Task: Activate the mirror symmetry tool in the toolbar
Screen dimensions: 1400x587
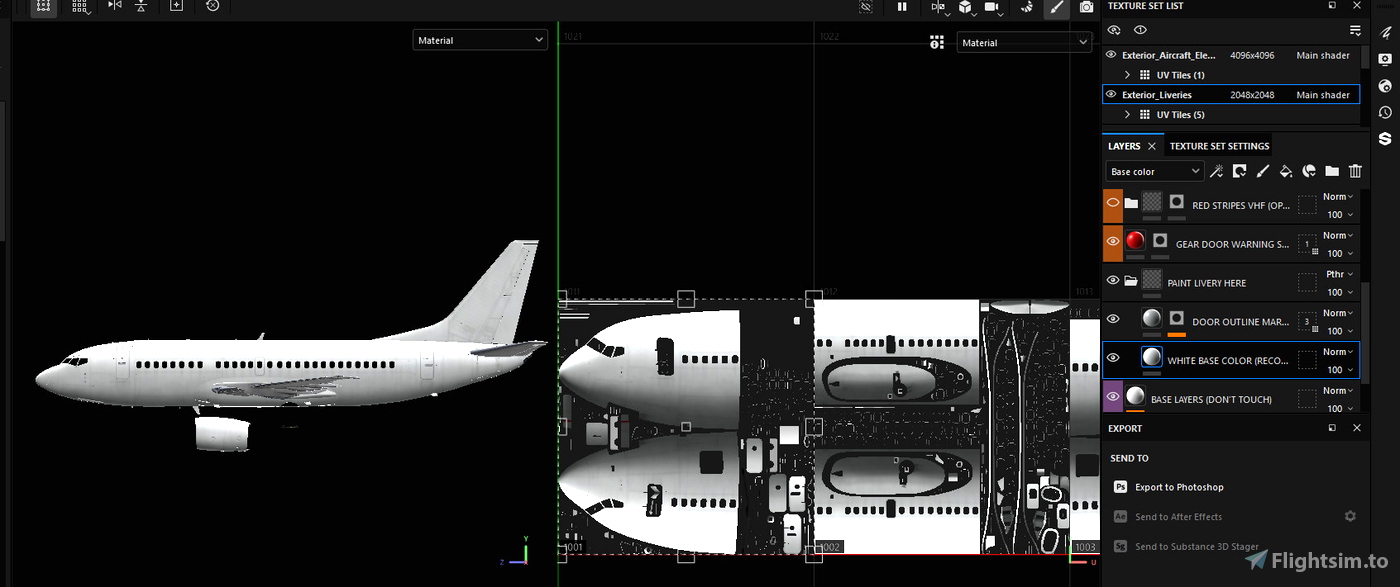Action: coord(115,7)
